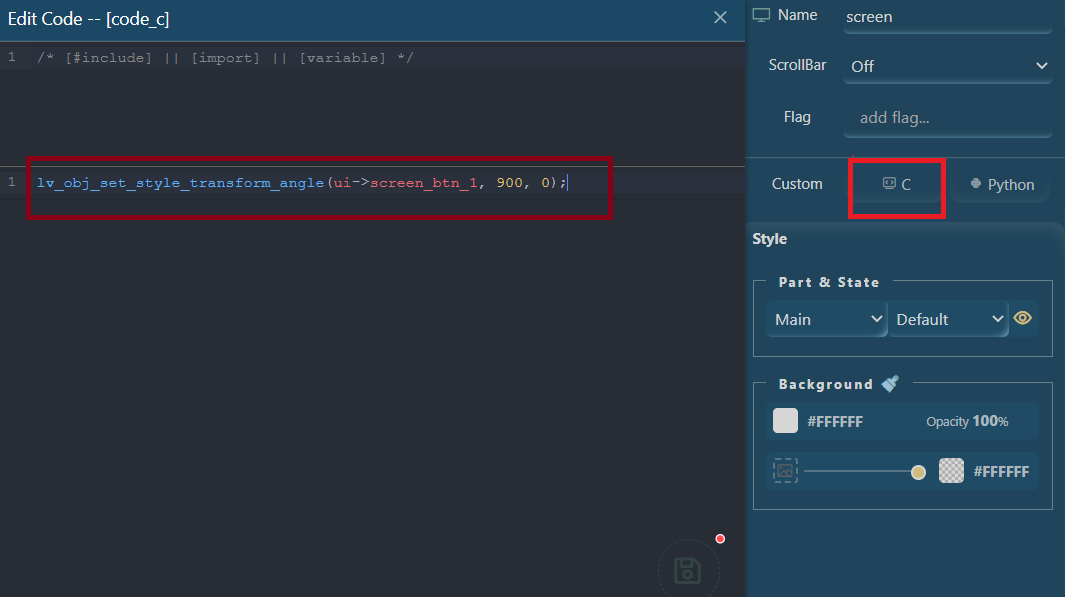Viewport: 1066px width, 597px height.
Task: Expand the Default state dropdown
Action: click(x=949, y=319)
